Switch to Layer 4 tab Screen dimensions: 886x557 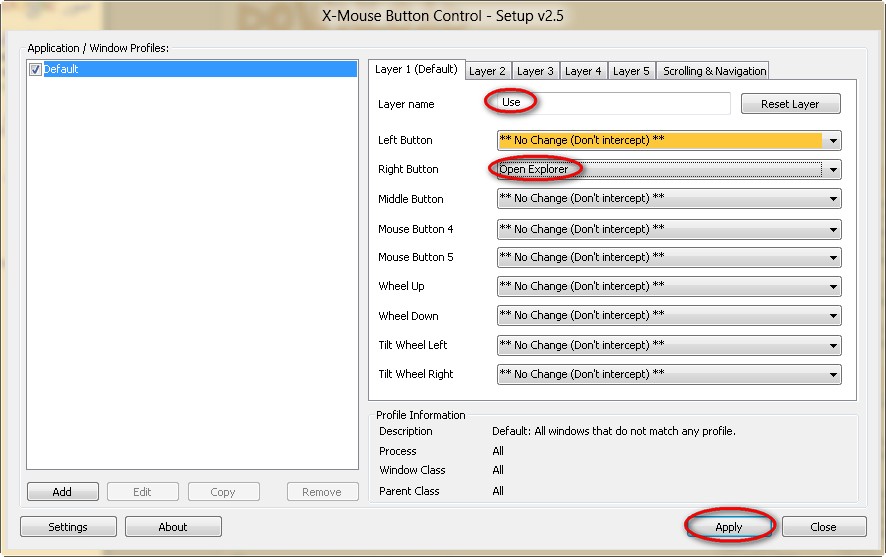click(x=583, y=71)
